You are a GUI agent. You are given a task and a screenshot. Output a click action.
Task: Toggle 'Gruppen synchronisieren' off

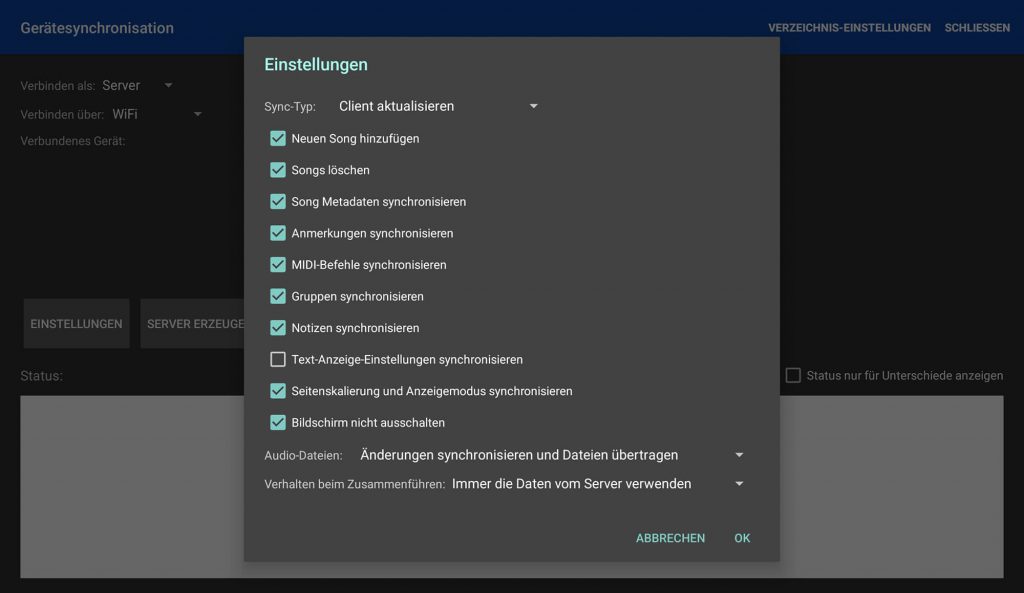point(277,296)
